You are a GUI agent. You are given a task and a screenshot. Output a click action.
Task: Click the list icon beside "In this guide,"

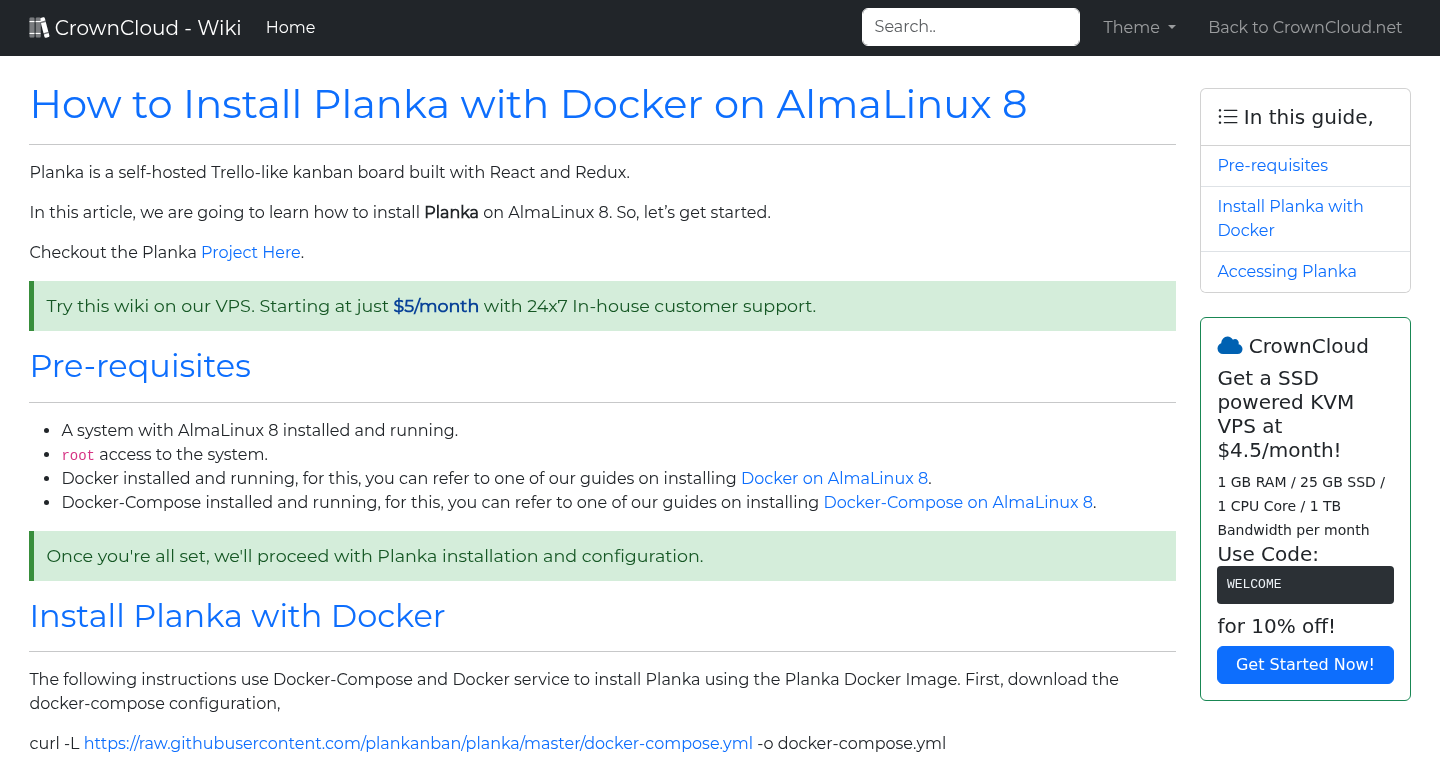click(1227, 116)
